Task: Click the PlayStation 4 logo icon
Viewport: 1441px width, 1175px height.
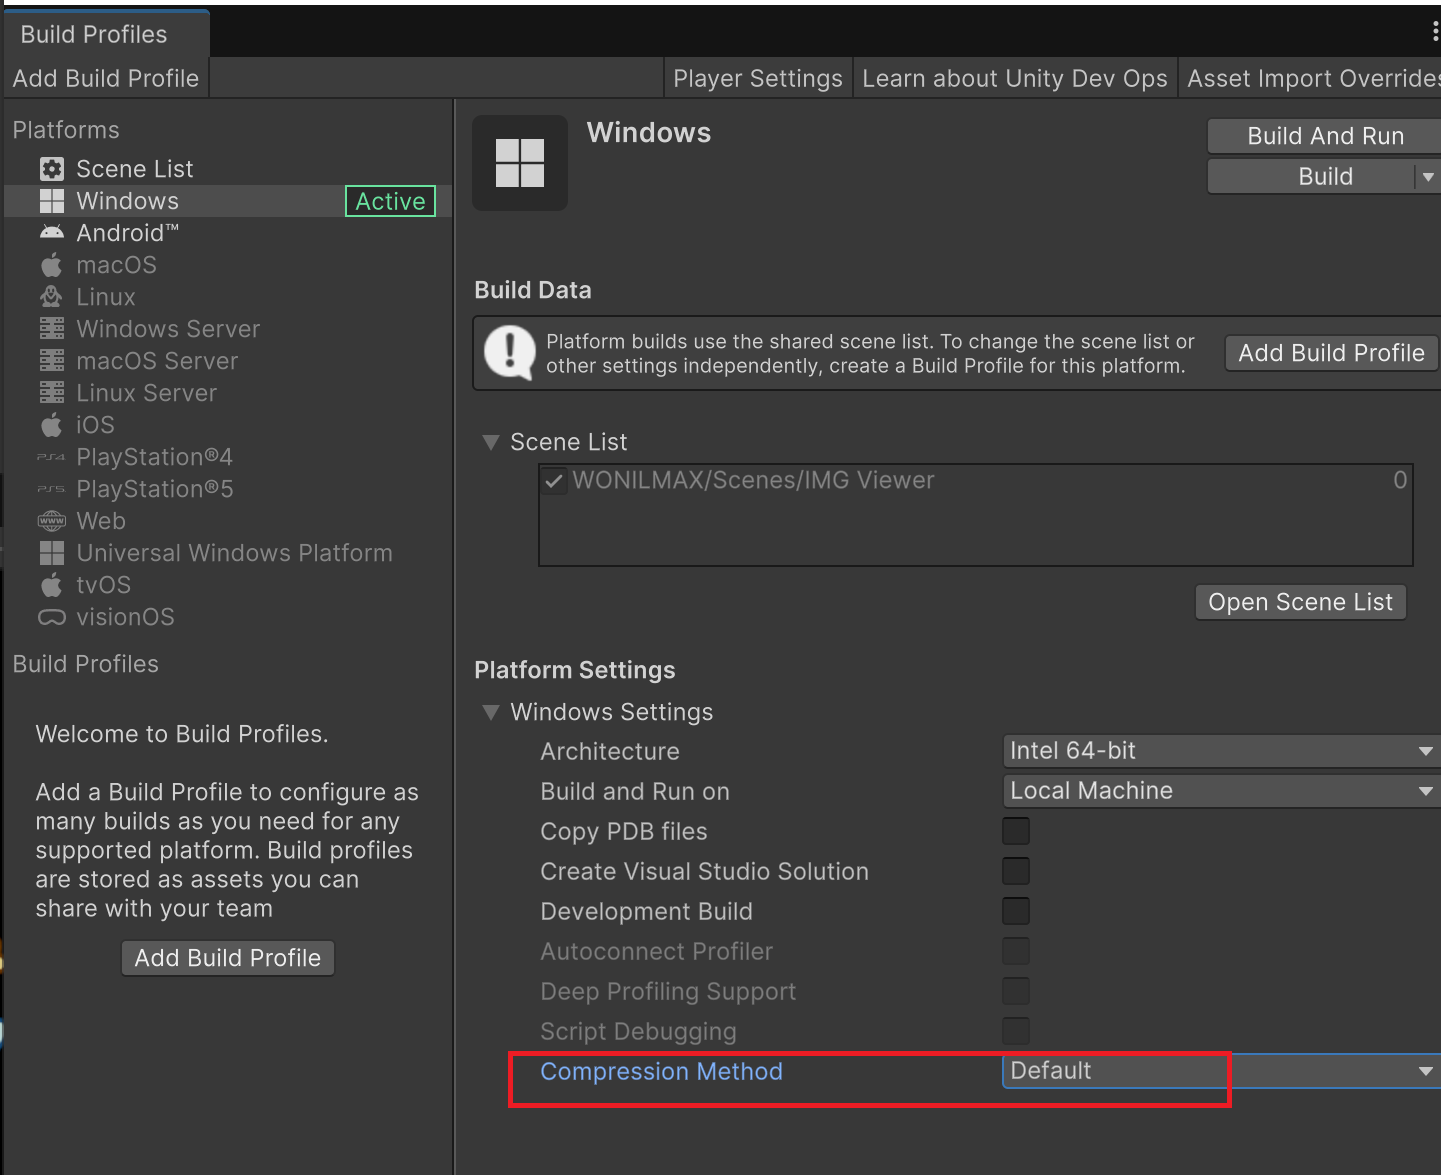Action: pyautogui.click(x=51, y=457)
